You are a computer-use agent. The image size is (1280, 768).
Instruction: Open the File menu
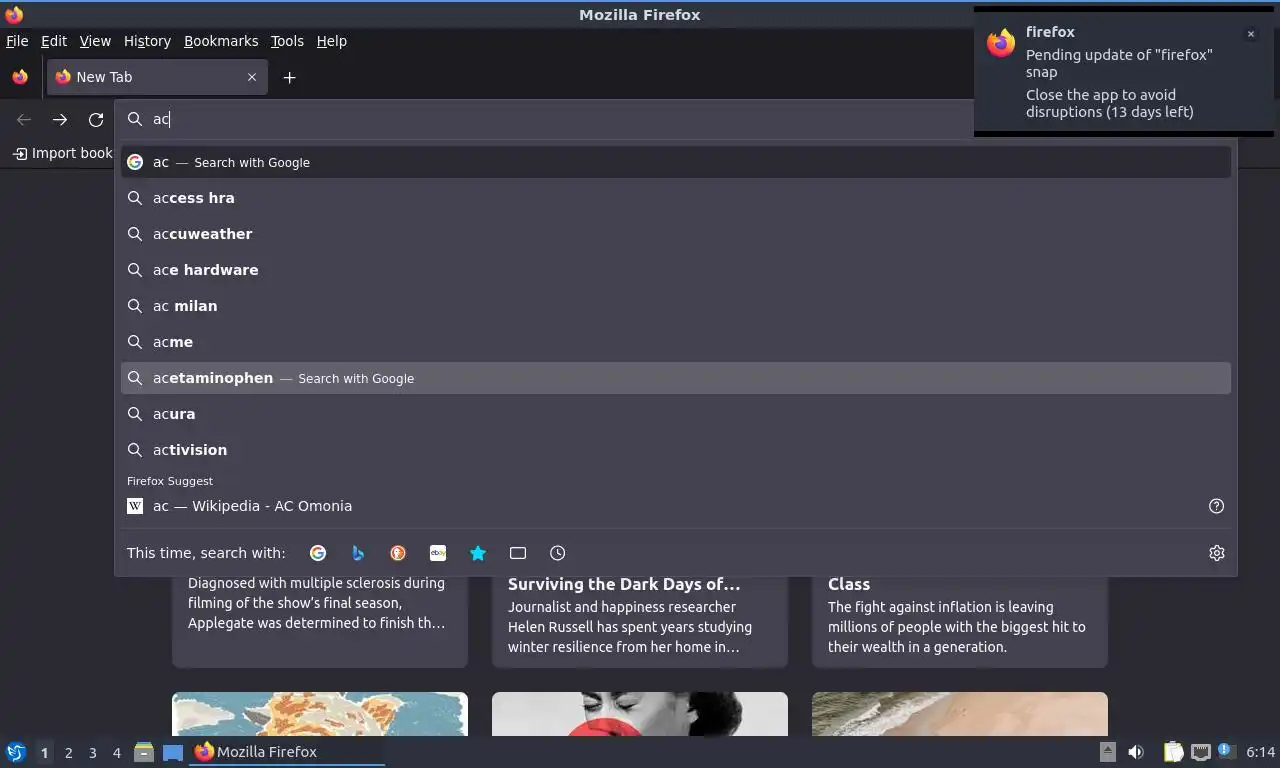[x=17, y=41]
